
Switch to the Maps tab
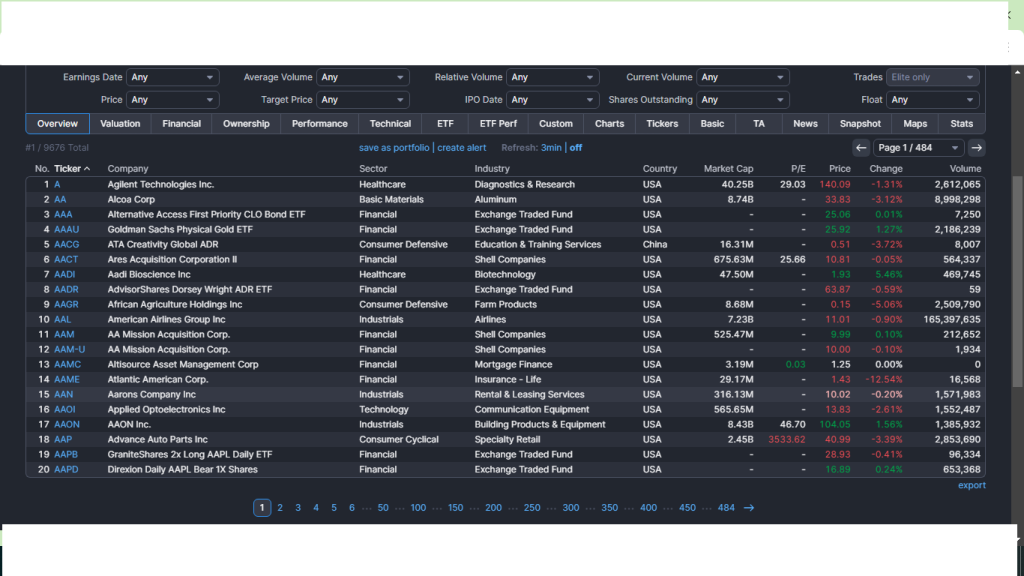[x=916, y=123]
